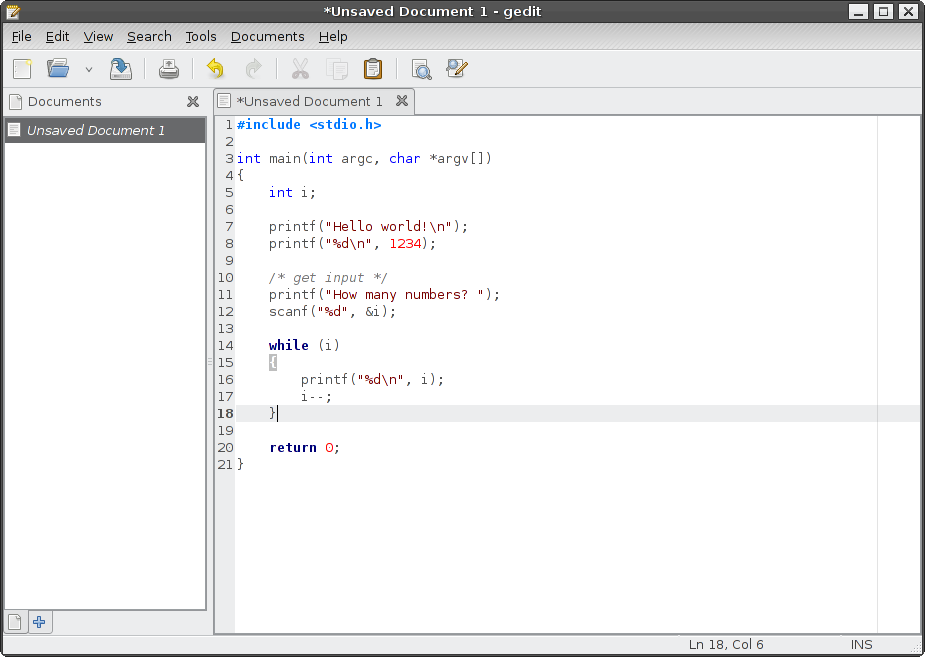The width and height of the screenshot is (925, 657).
Task: Select Unsaved Document 1 in the side panel
Action: (x=87, y=130)
